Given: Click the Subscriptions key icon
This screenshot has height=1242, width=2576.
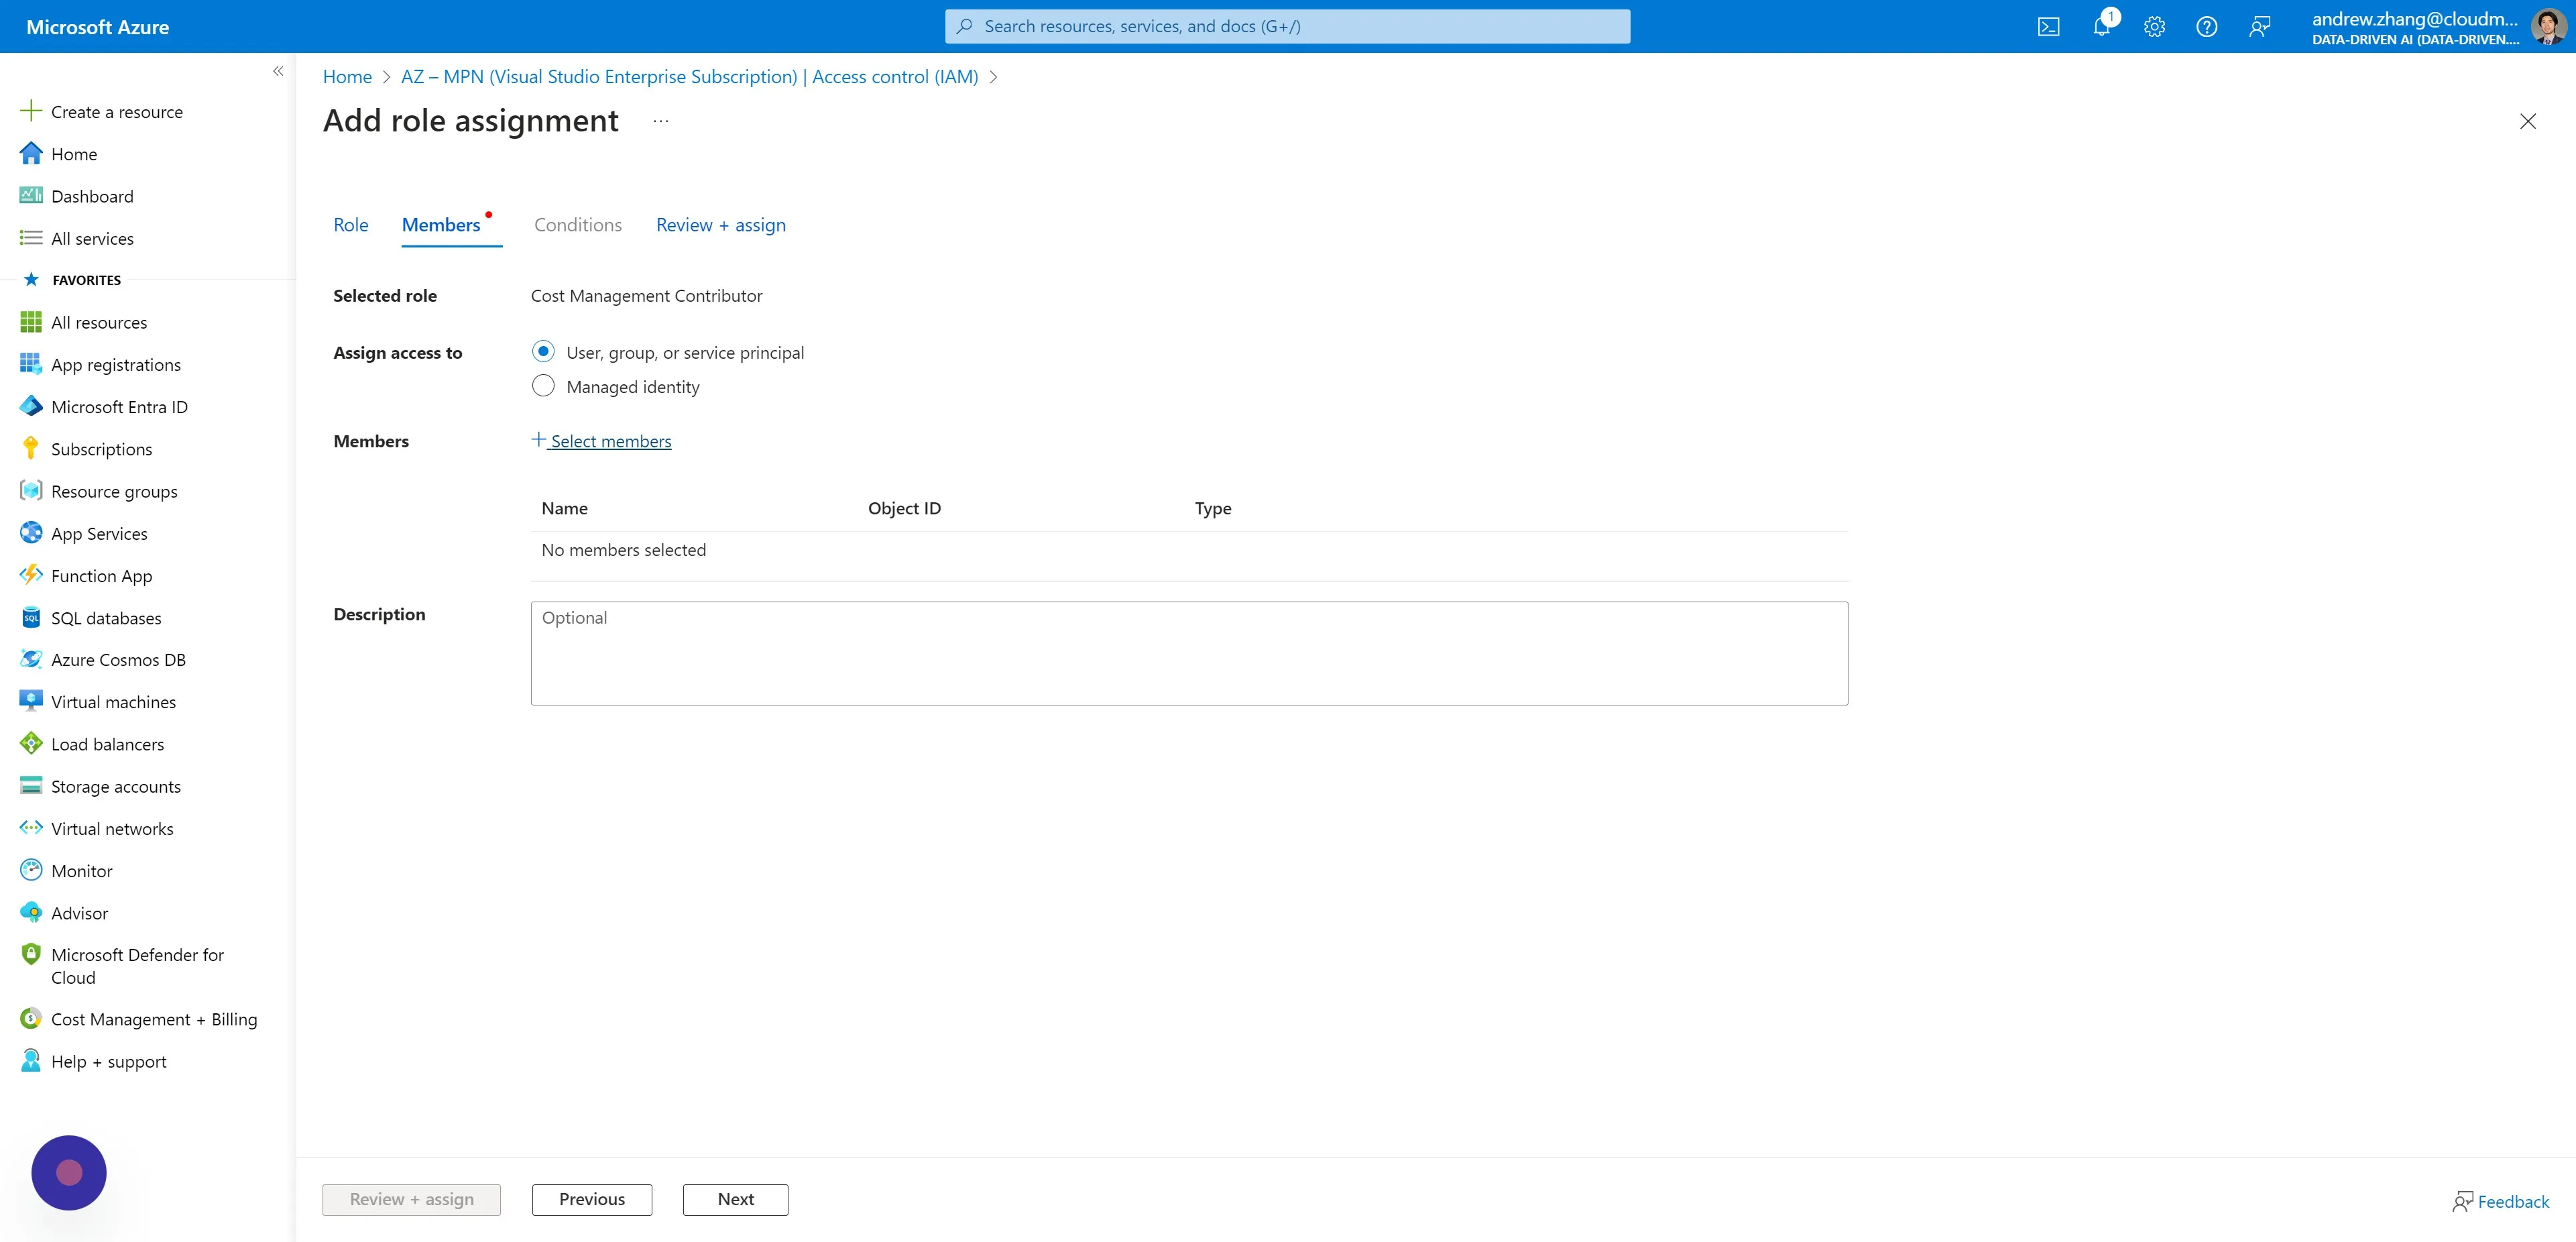Looking at the screenshot, I should click(31, 448).
